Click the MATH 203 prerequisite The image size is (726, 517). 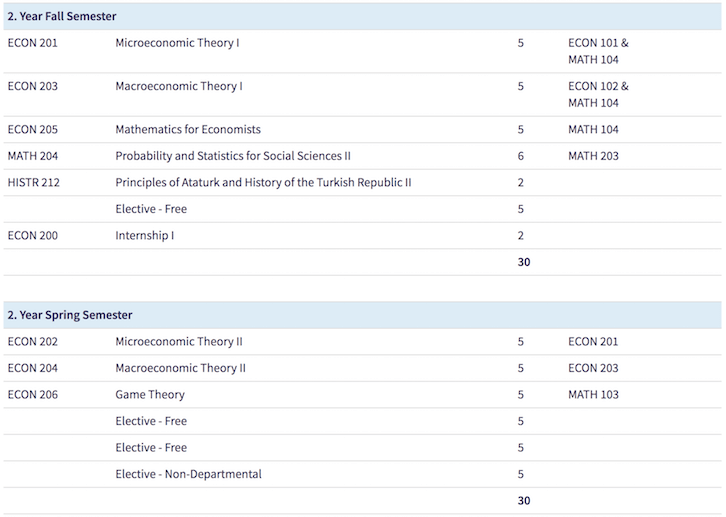coord(593,156)
